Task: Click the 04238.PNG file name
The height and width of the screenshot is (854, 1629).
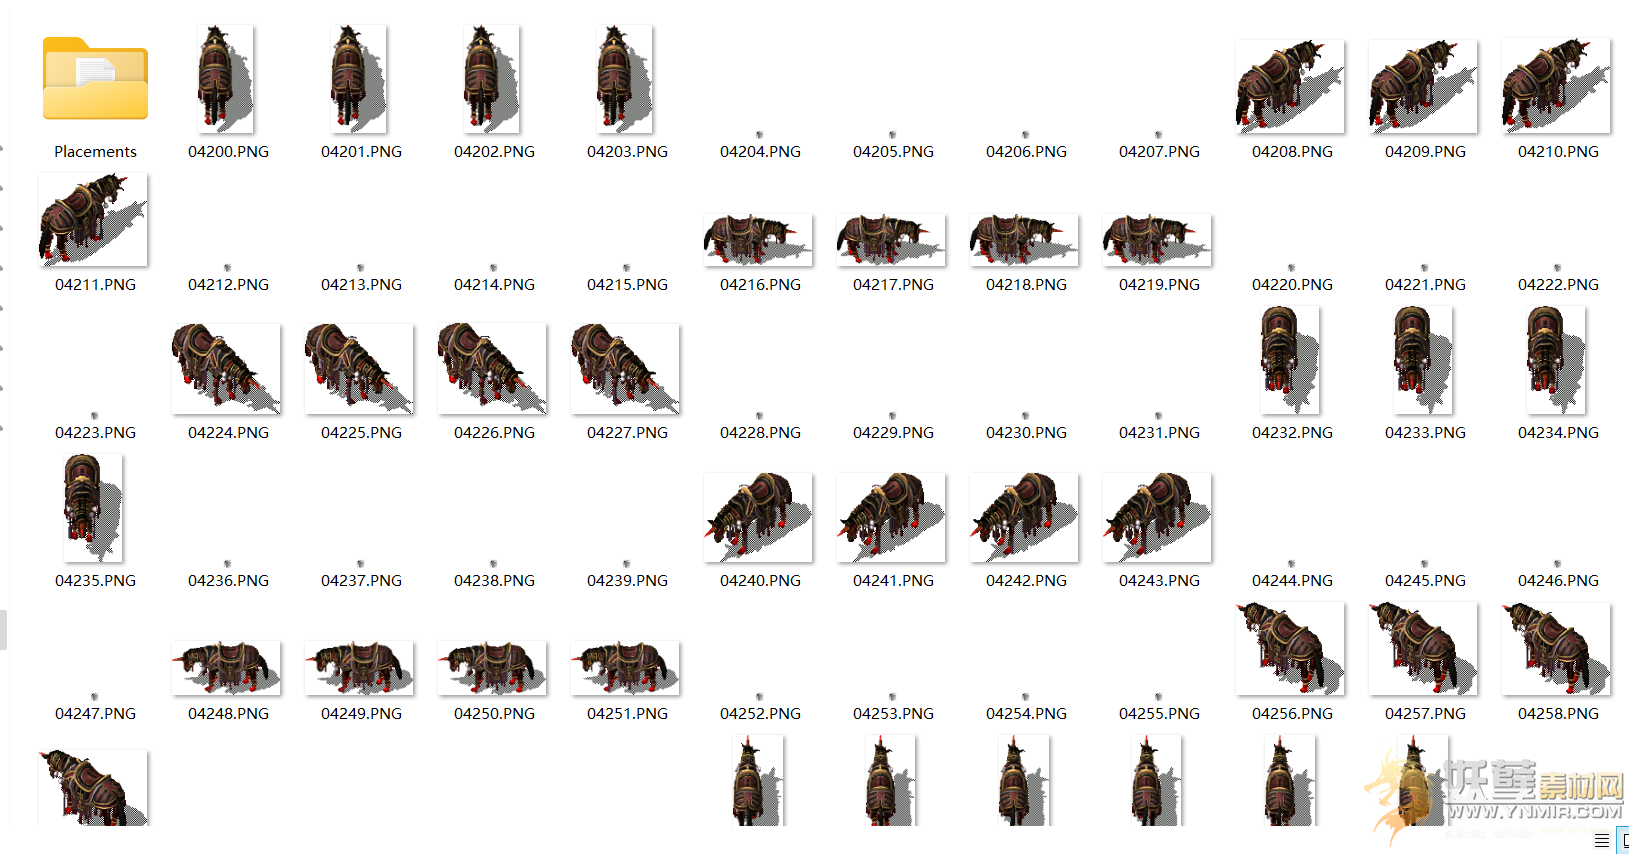Action: [494, 581]
